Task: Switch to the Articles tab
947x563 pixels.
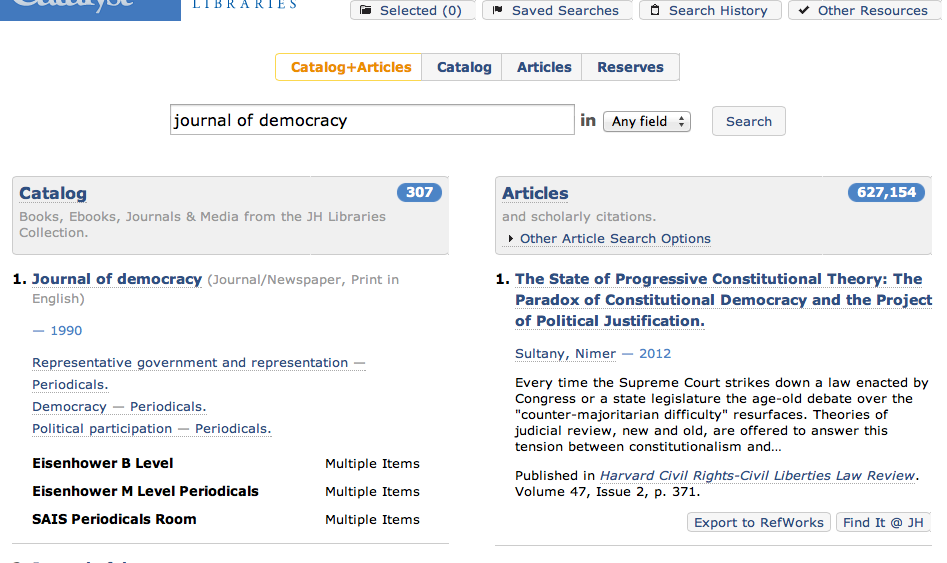Action: point(544,67)
